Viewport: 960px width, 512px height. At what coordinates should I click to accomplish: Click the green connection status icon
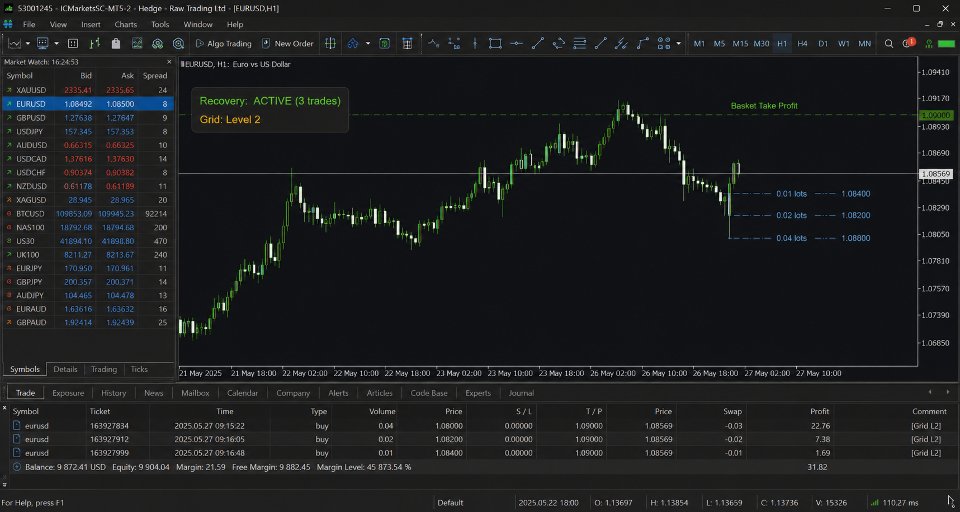click(929, 43)
